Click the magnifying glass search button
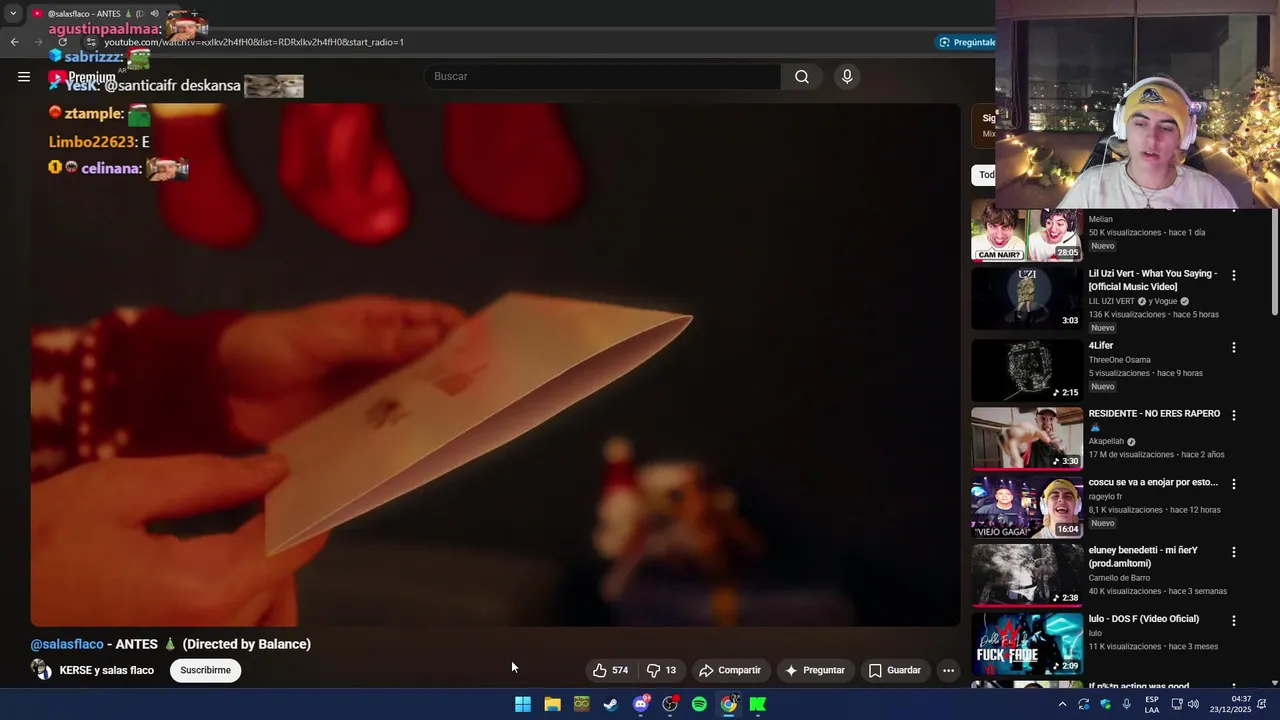 point(802,77)
